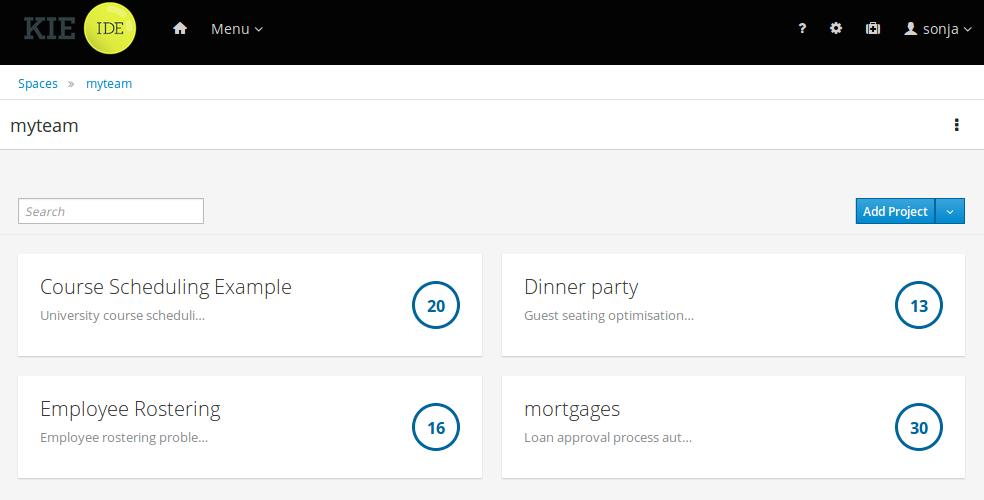Select the myteam breadcrumb link

[109, 84]
